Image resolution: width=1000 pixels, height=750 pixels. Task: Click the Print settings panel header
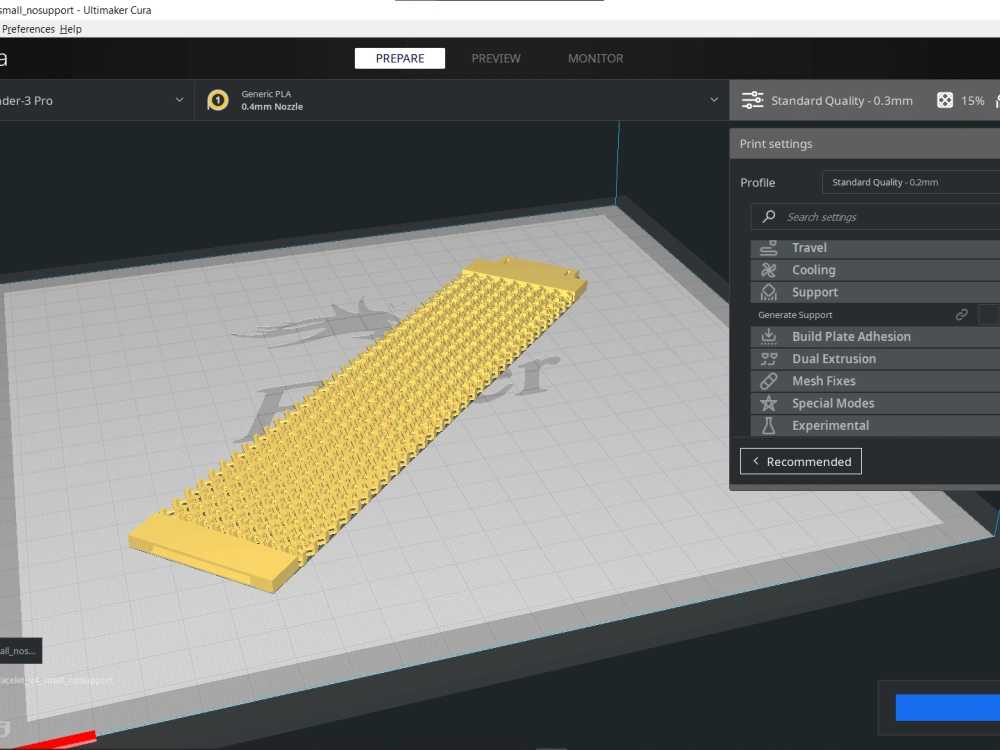click(865, 144)
